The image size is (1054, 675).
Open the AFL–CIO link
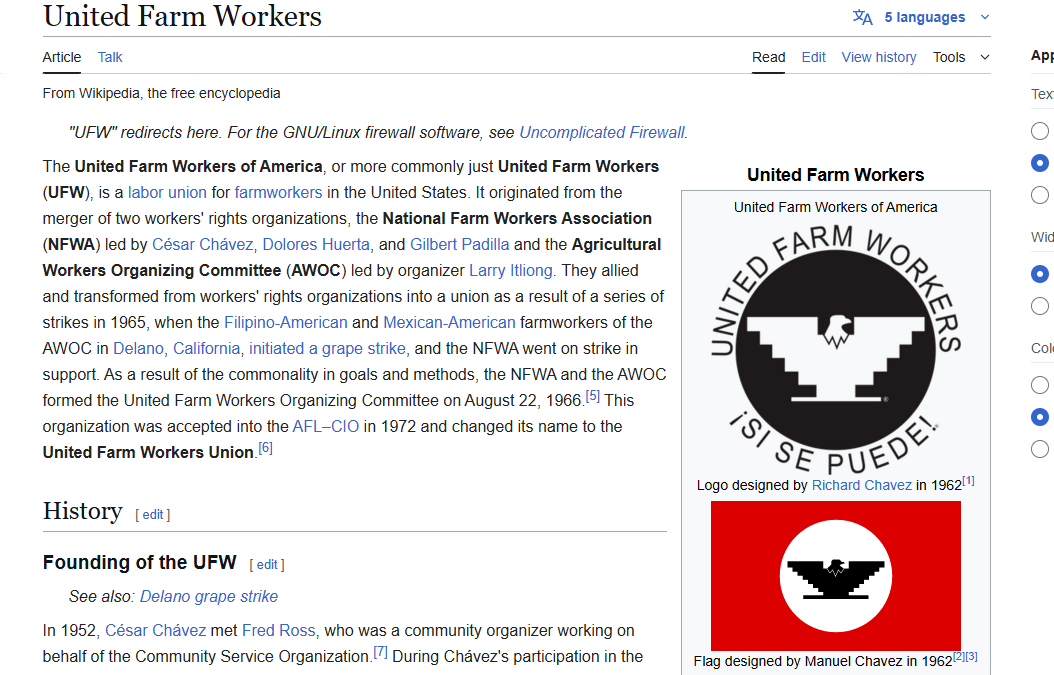pos(325,426)
